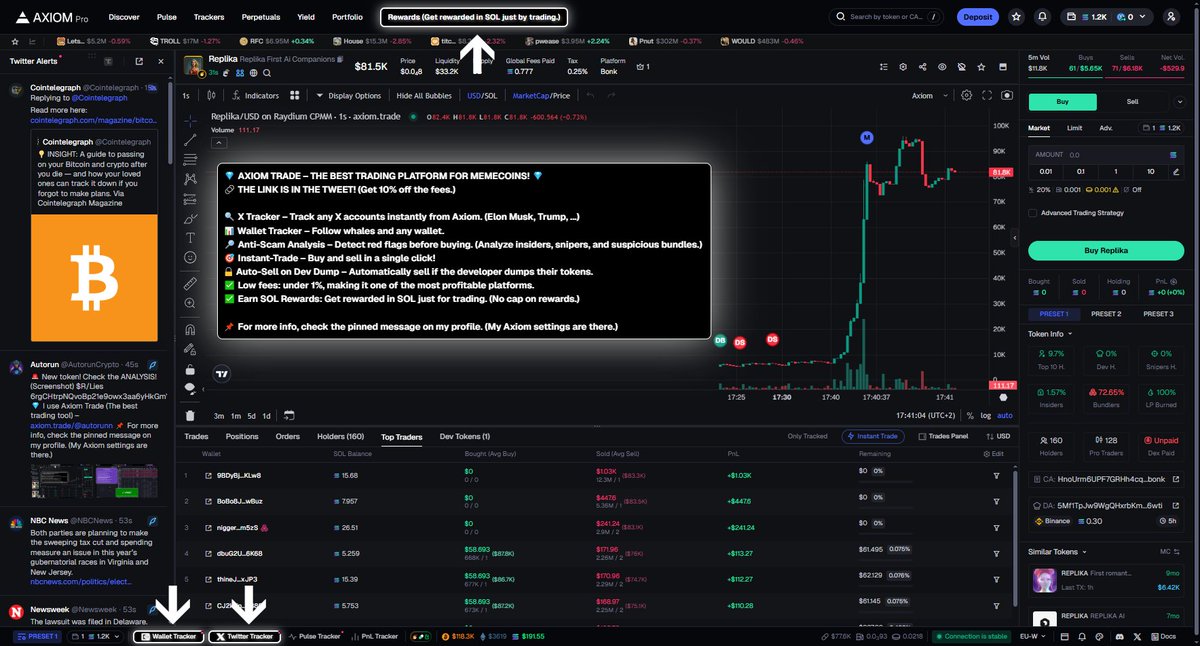
Task: Toggle Instant Trade mode
Action: (875, 436)
